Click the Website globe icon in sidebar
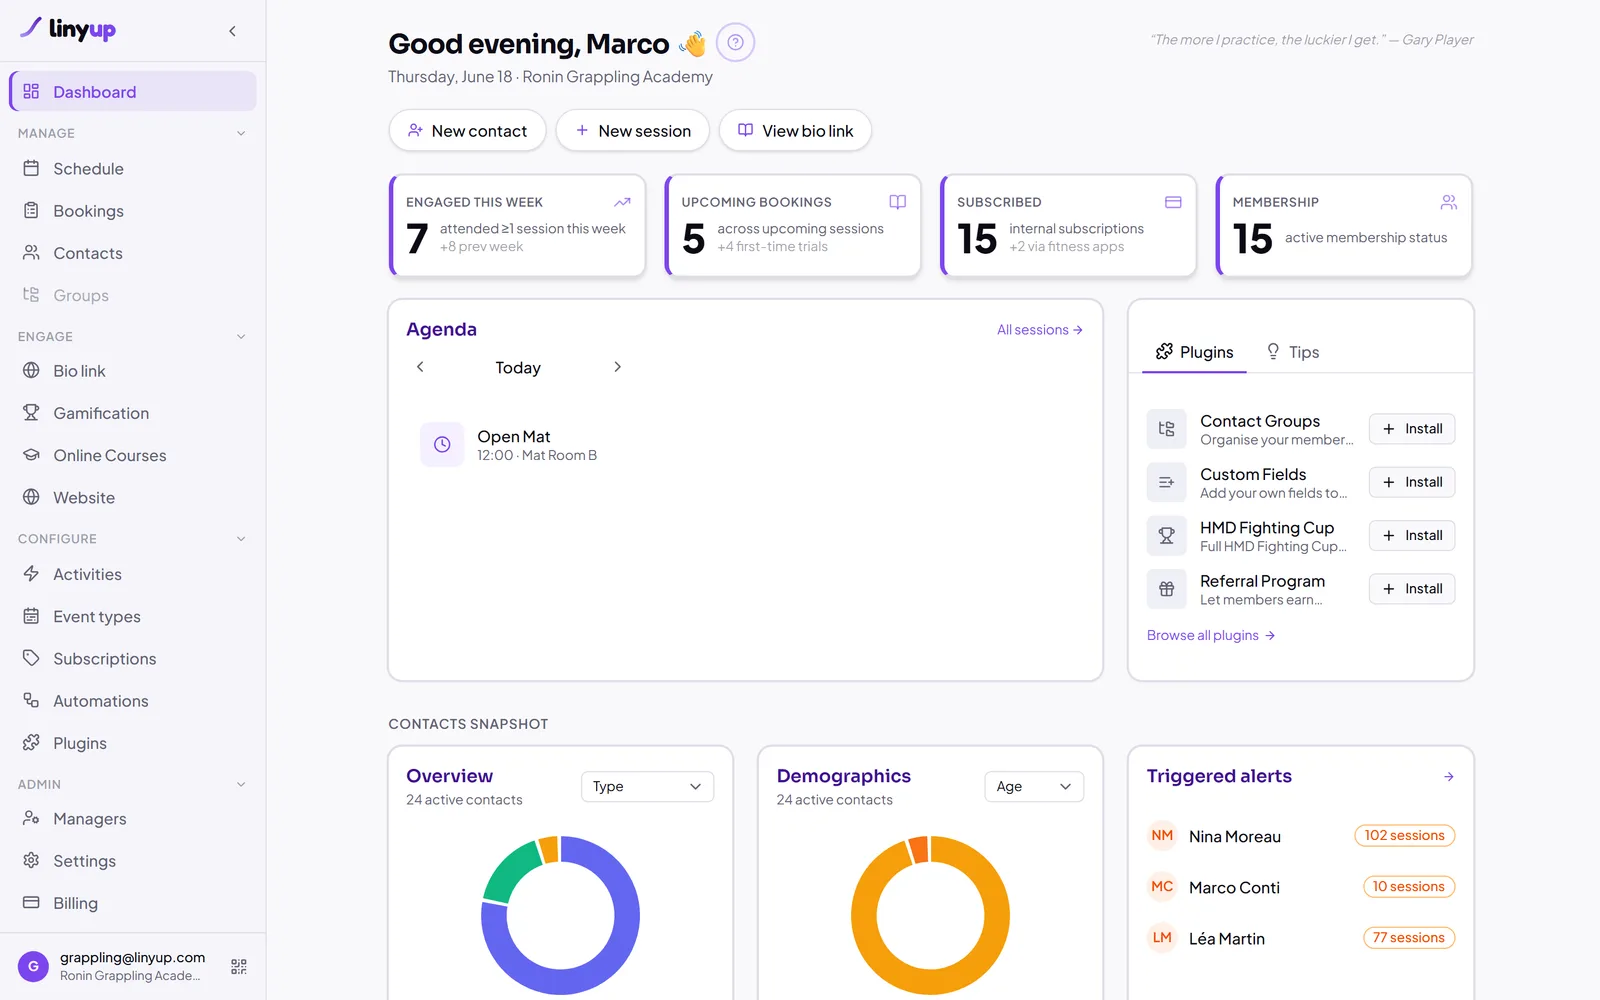 (x=31, y=496)
